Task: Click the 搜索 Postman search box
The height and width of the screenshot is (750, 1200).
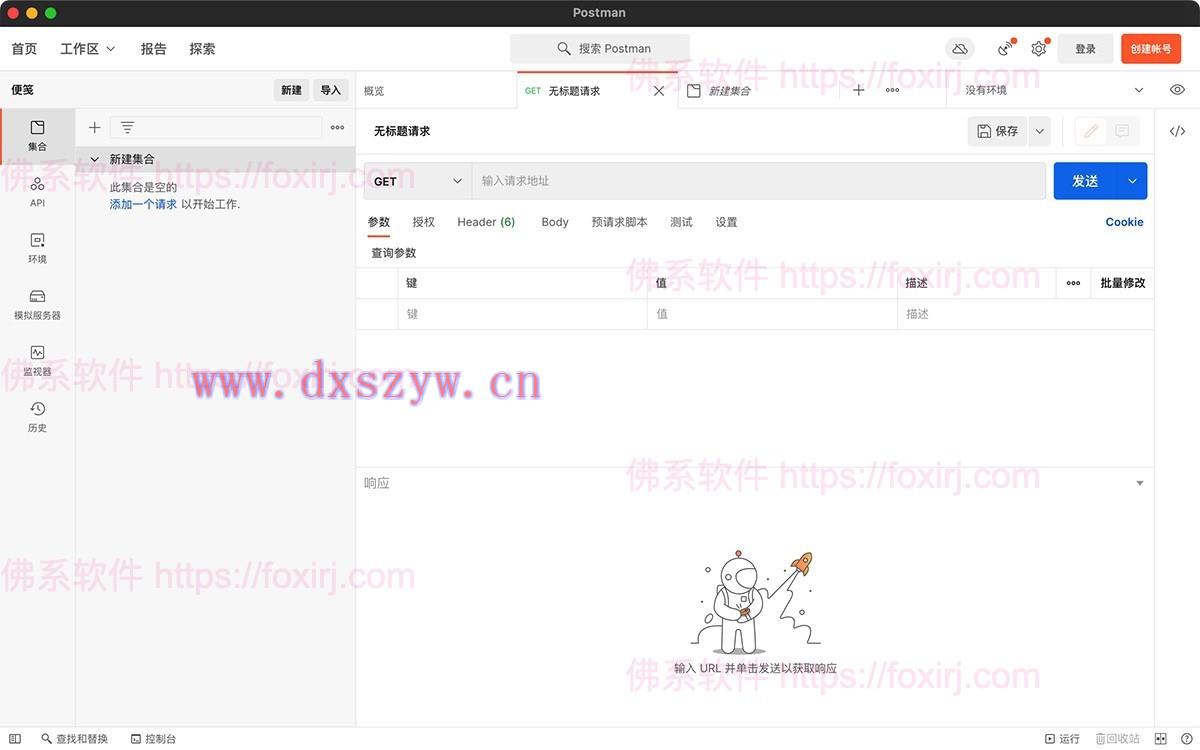Action: [x=600, y=48]
